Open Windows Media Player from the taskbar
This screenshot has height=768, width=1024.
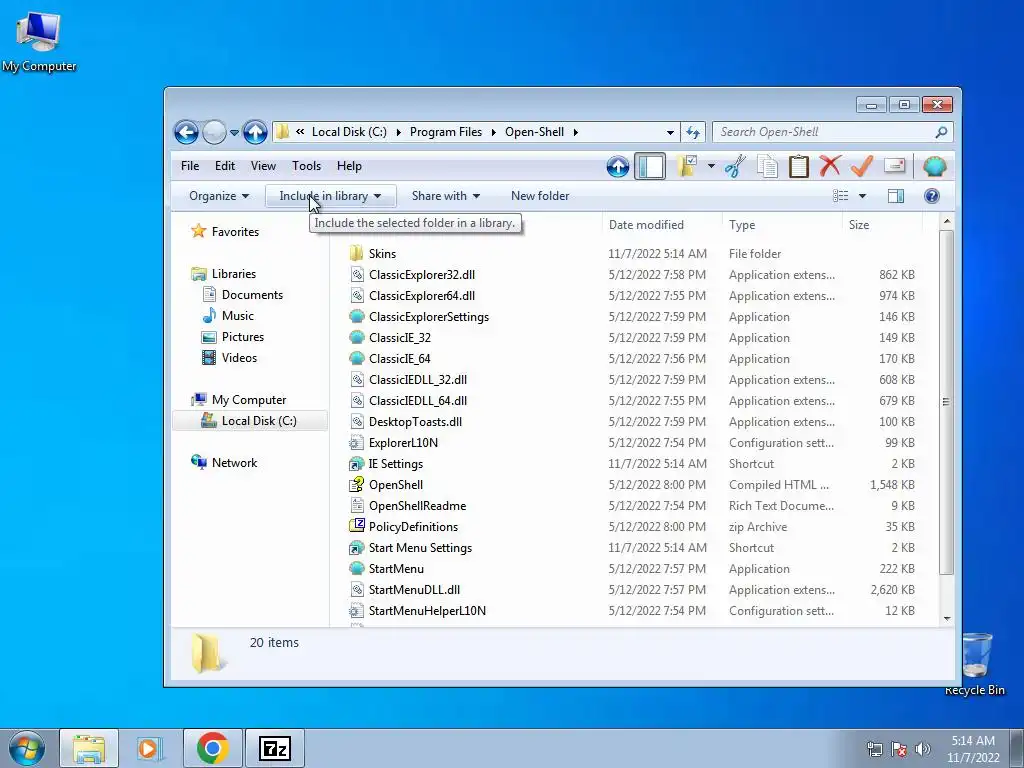[150, 748]
